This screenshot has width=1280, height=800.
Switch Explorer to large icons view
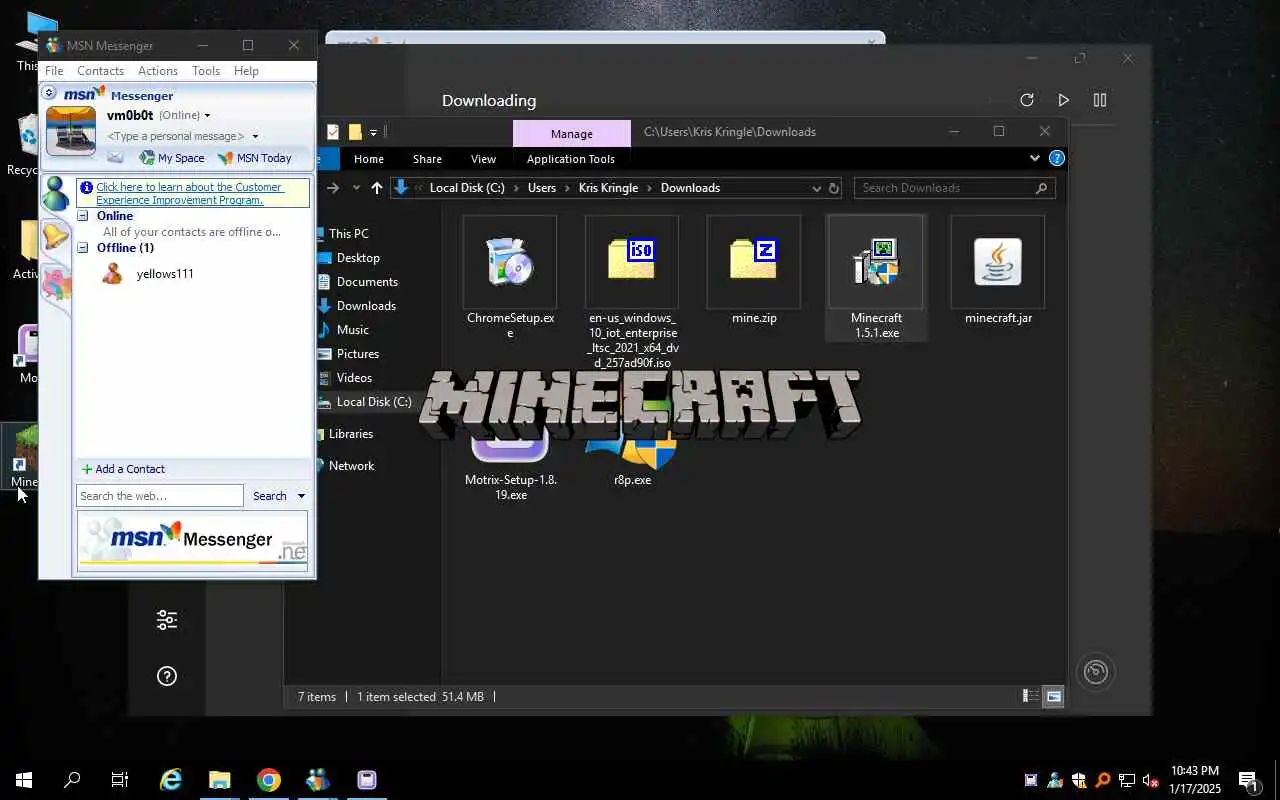(x=1053, y=696)
